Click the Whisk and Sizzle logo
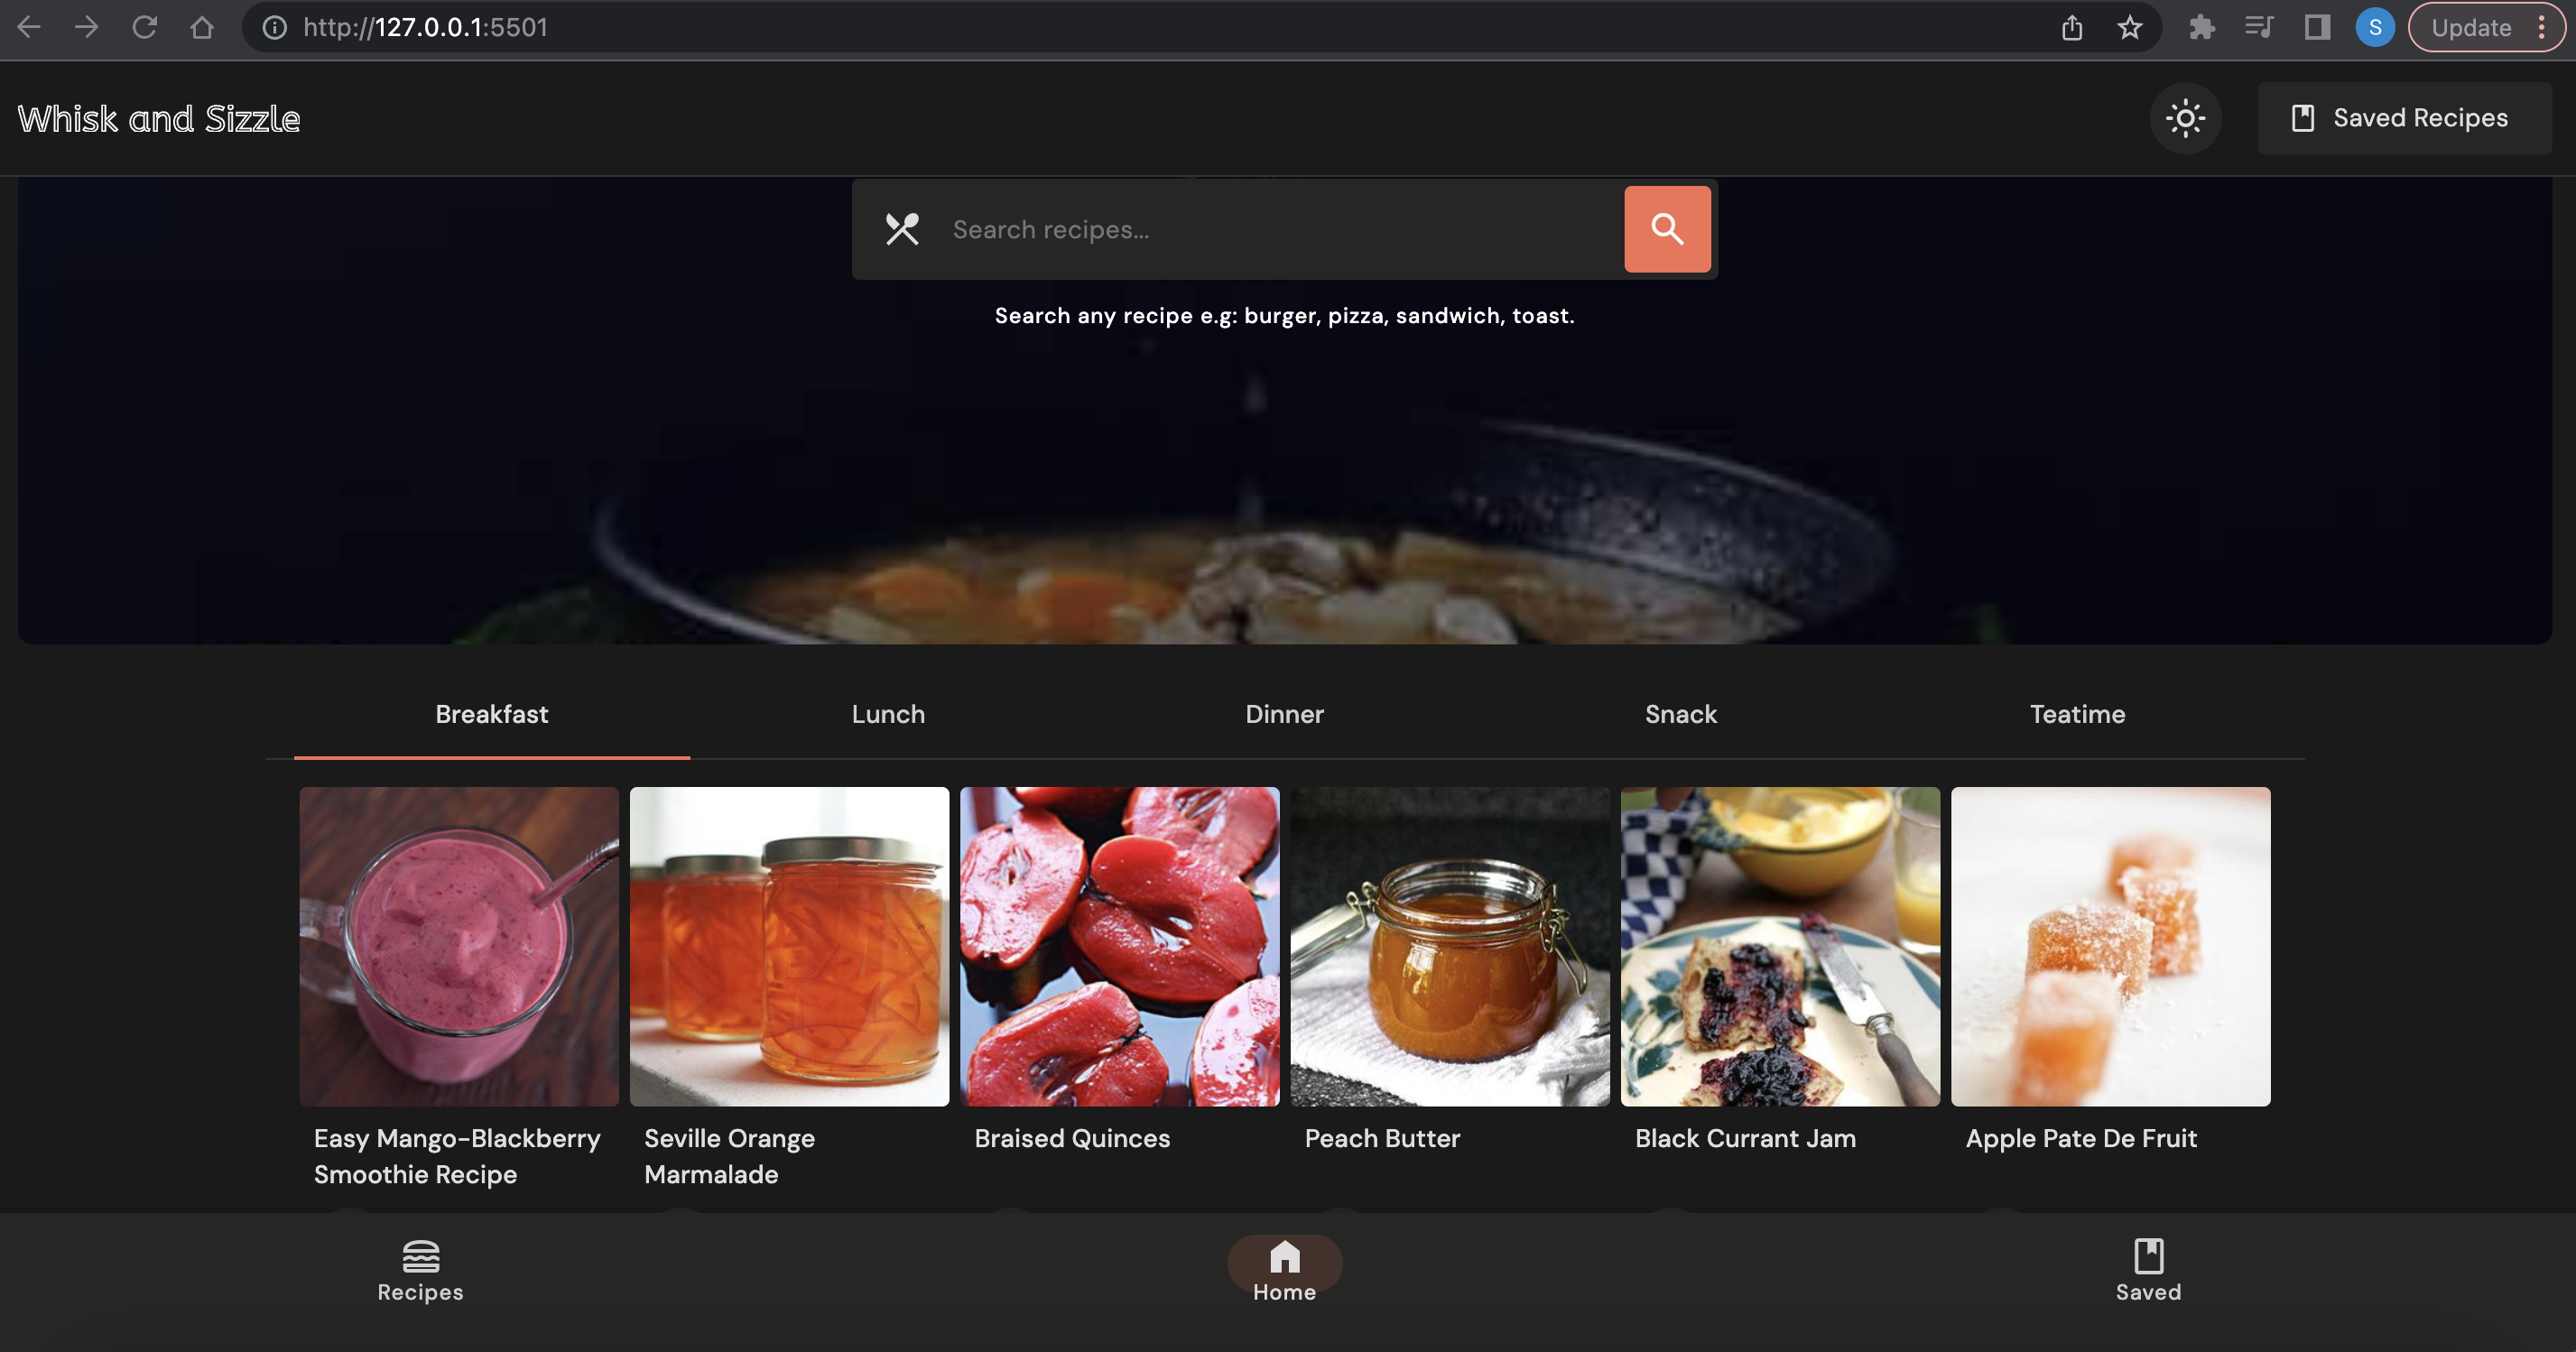The image size is (2576, 1352). click(159, 119)
